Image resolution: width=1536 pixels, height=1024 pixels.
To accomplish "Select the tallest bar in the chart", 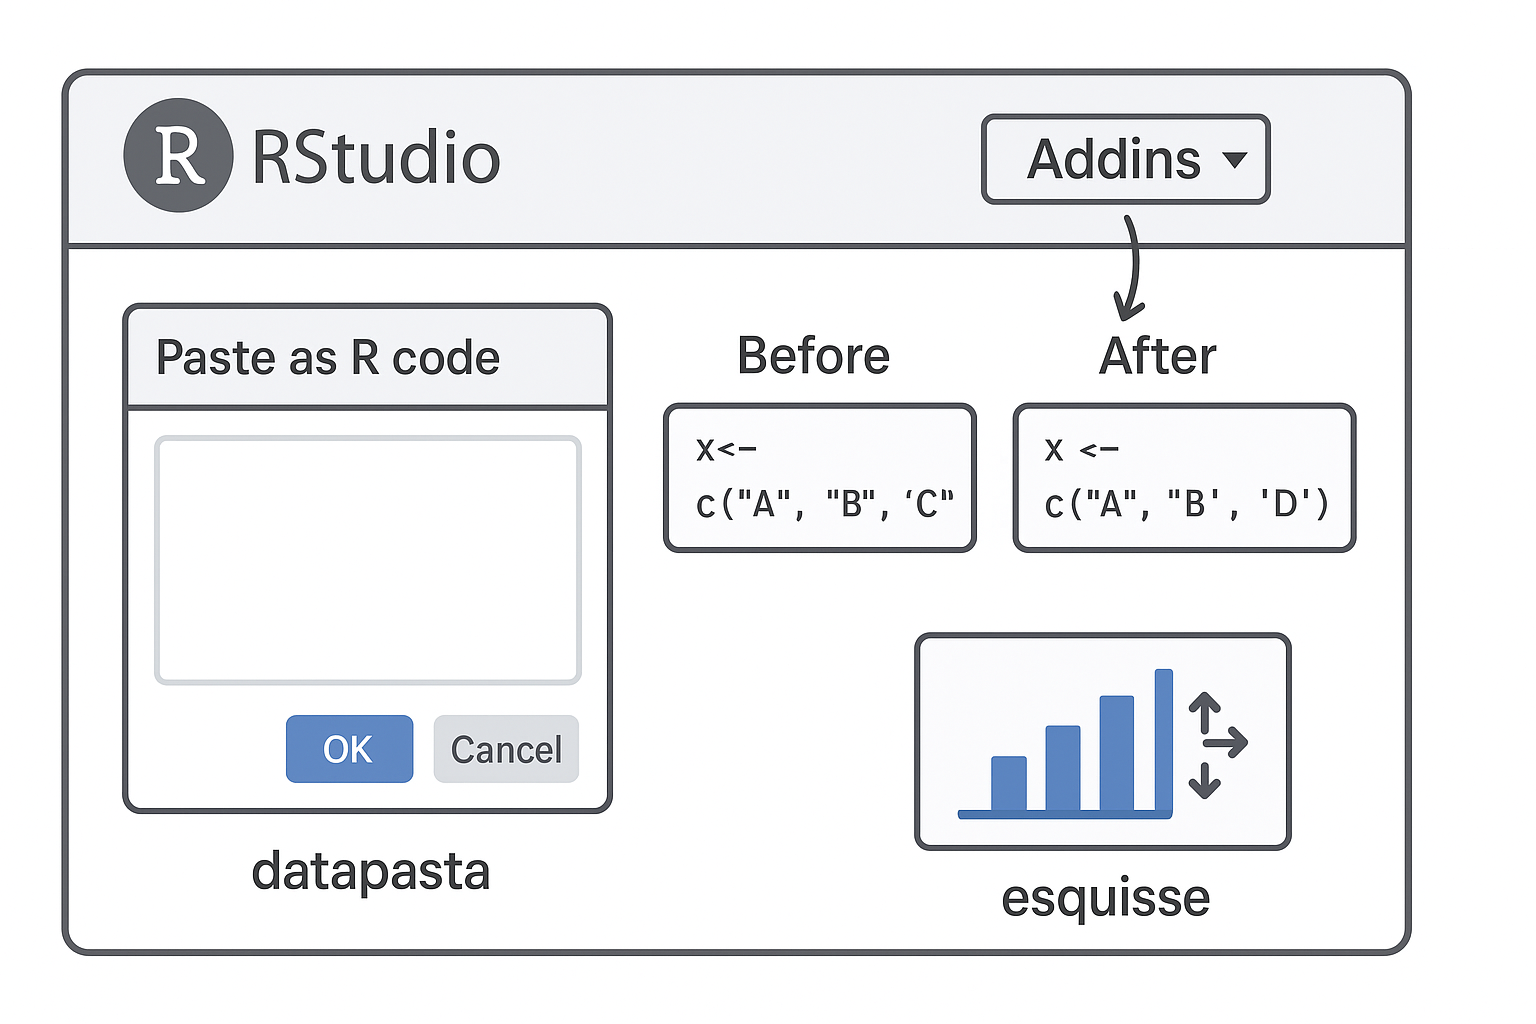I will click(1164, 741).
